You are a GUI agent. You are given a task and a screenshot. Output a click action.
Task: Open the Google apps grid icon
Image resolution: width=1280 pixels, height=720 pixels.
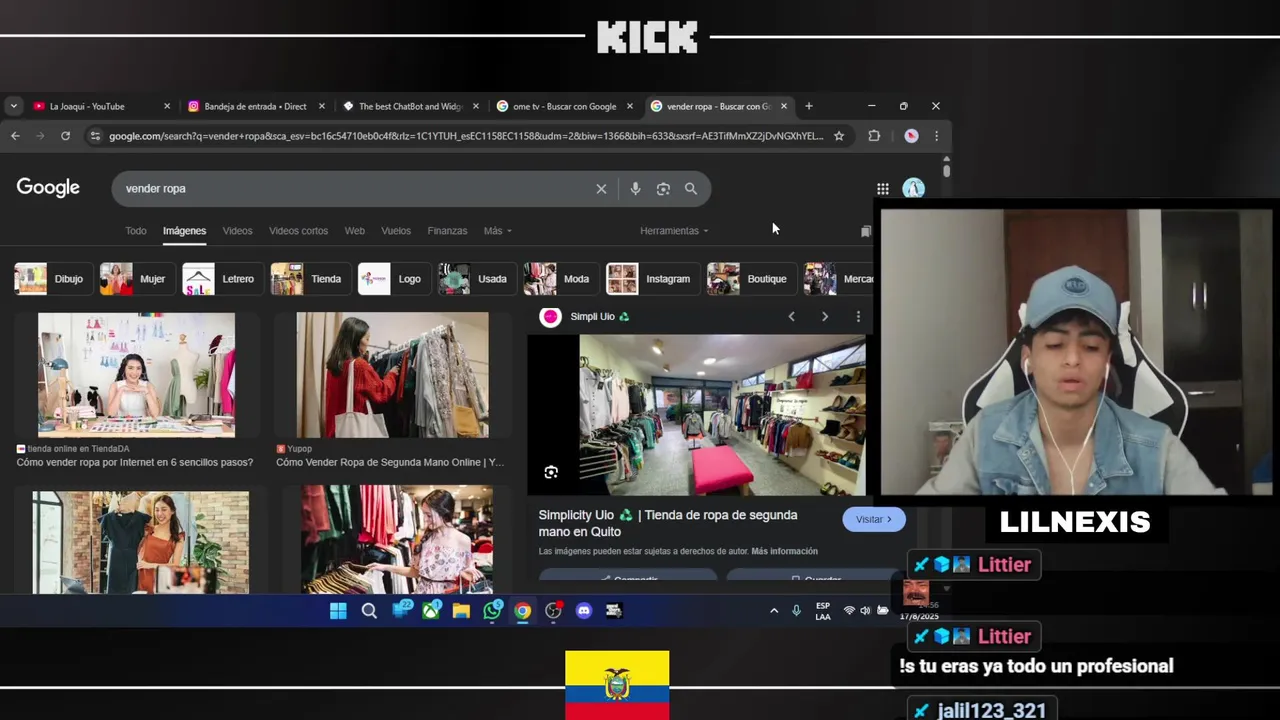click(x=883, y=189)
